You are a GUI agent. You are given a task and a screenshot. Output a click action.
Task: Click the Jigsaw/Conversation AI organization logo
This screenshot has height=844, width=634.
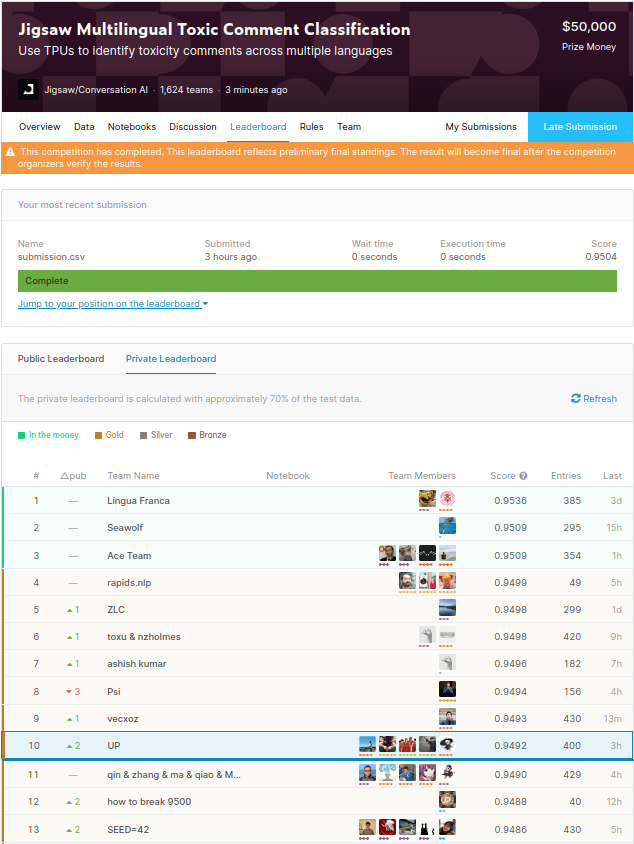click(28, 89)
